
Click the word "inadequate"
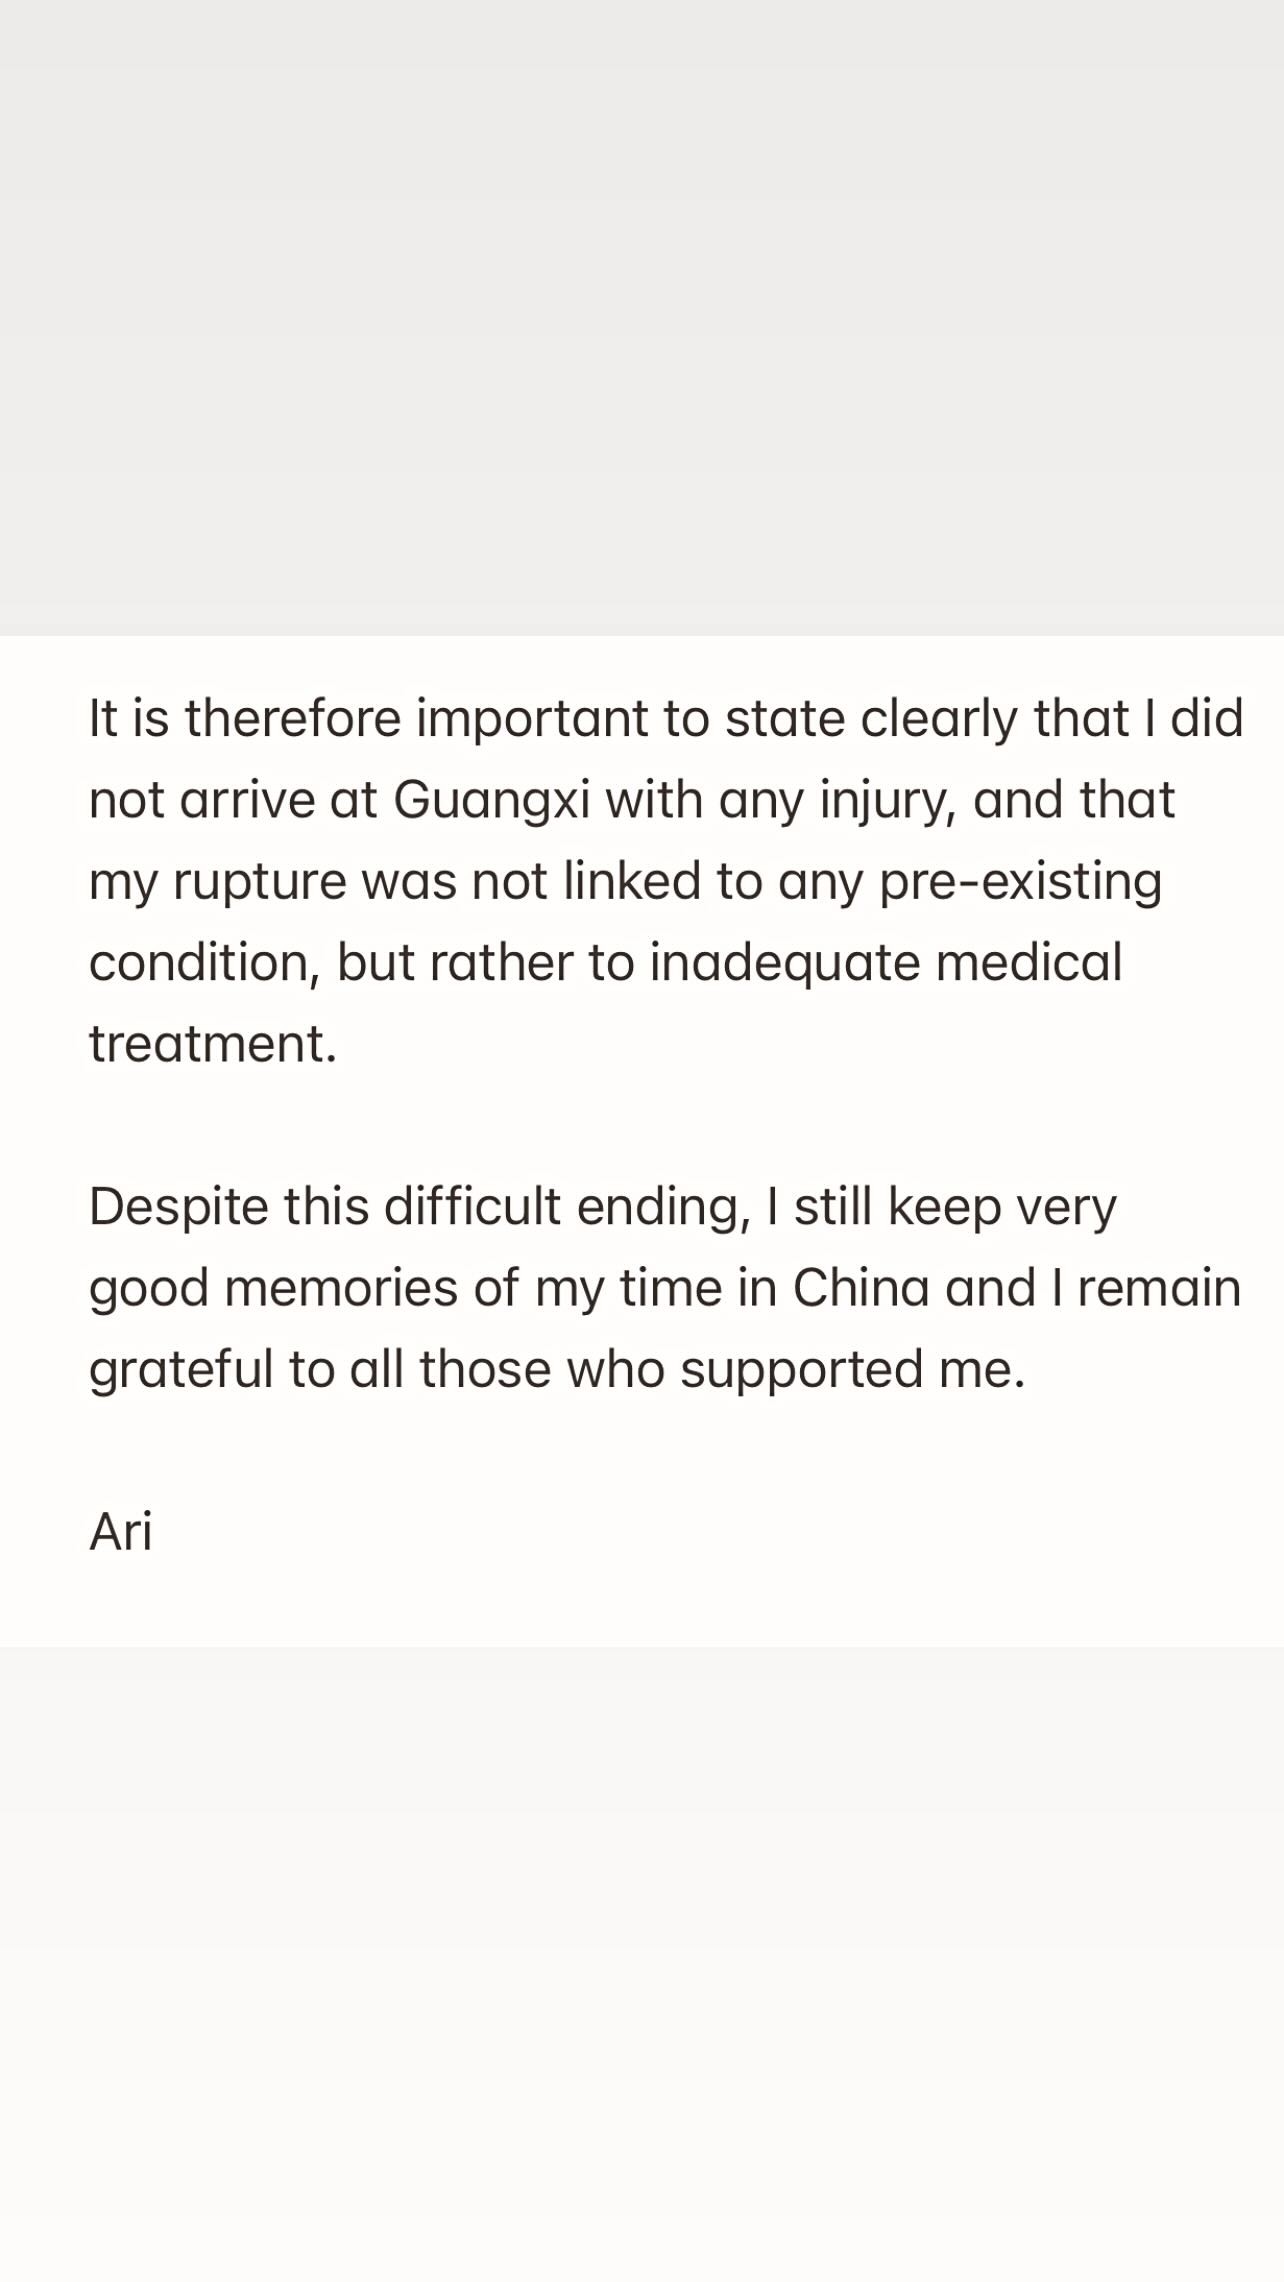784,963
